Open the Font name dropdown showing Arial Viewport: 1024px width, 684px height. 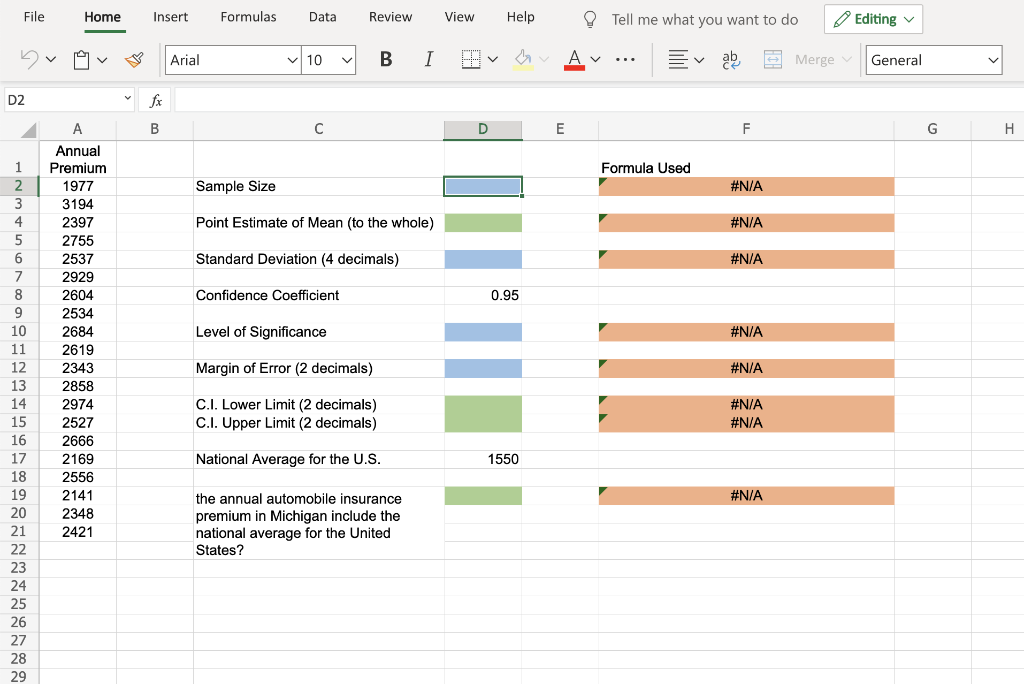[232, 59]
